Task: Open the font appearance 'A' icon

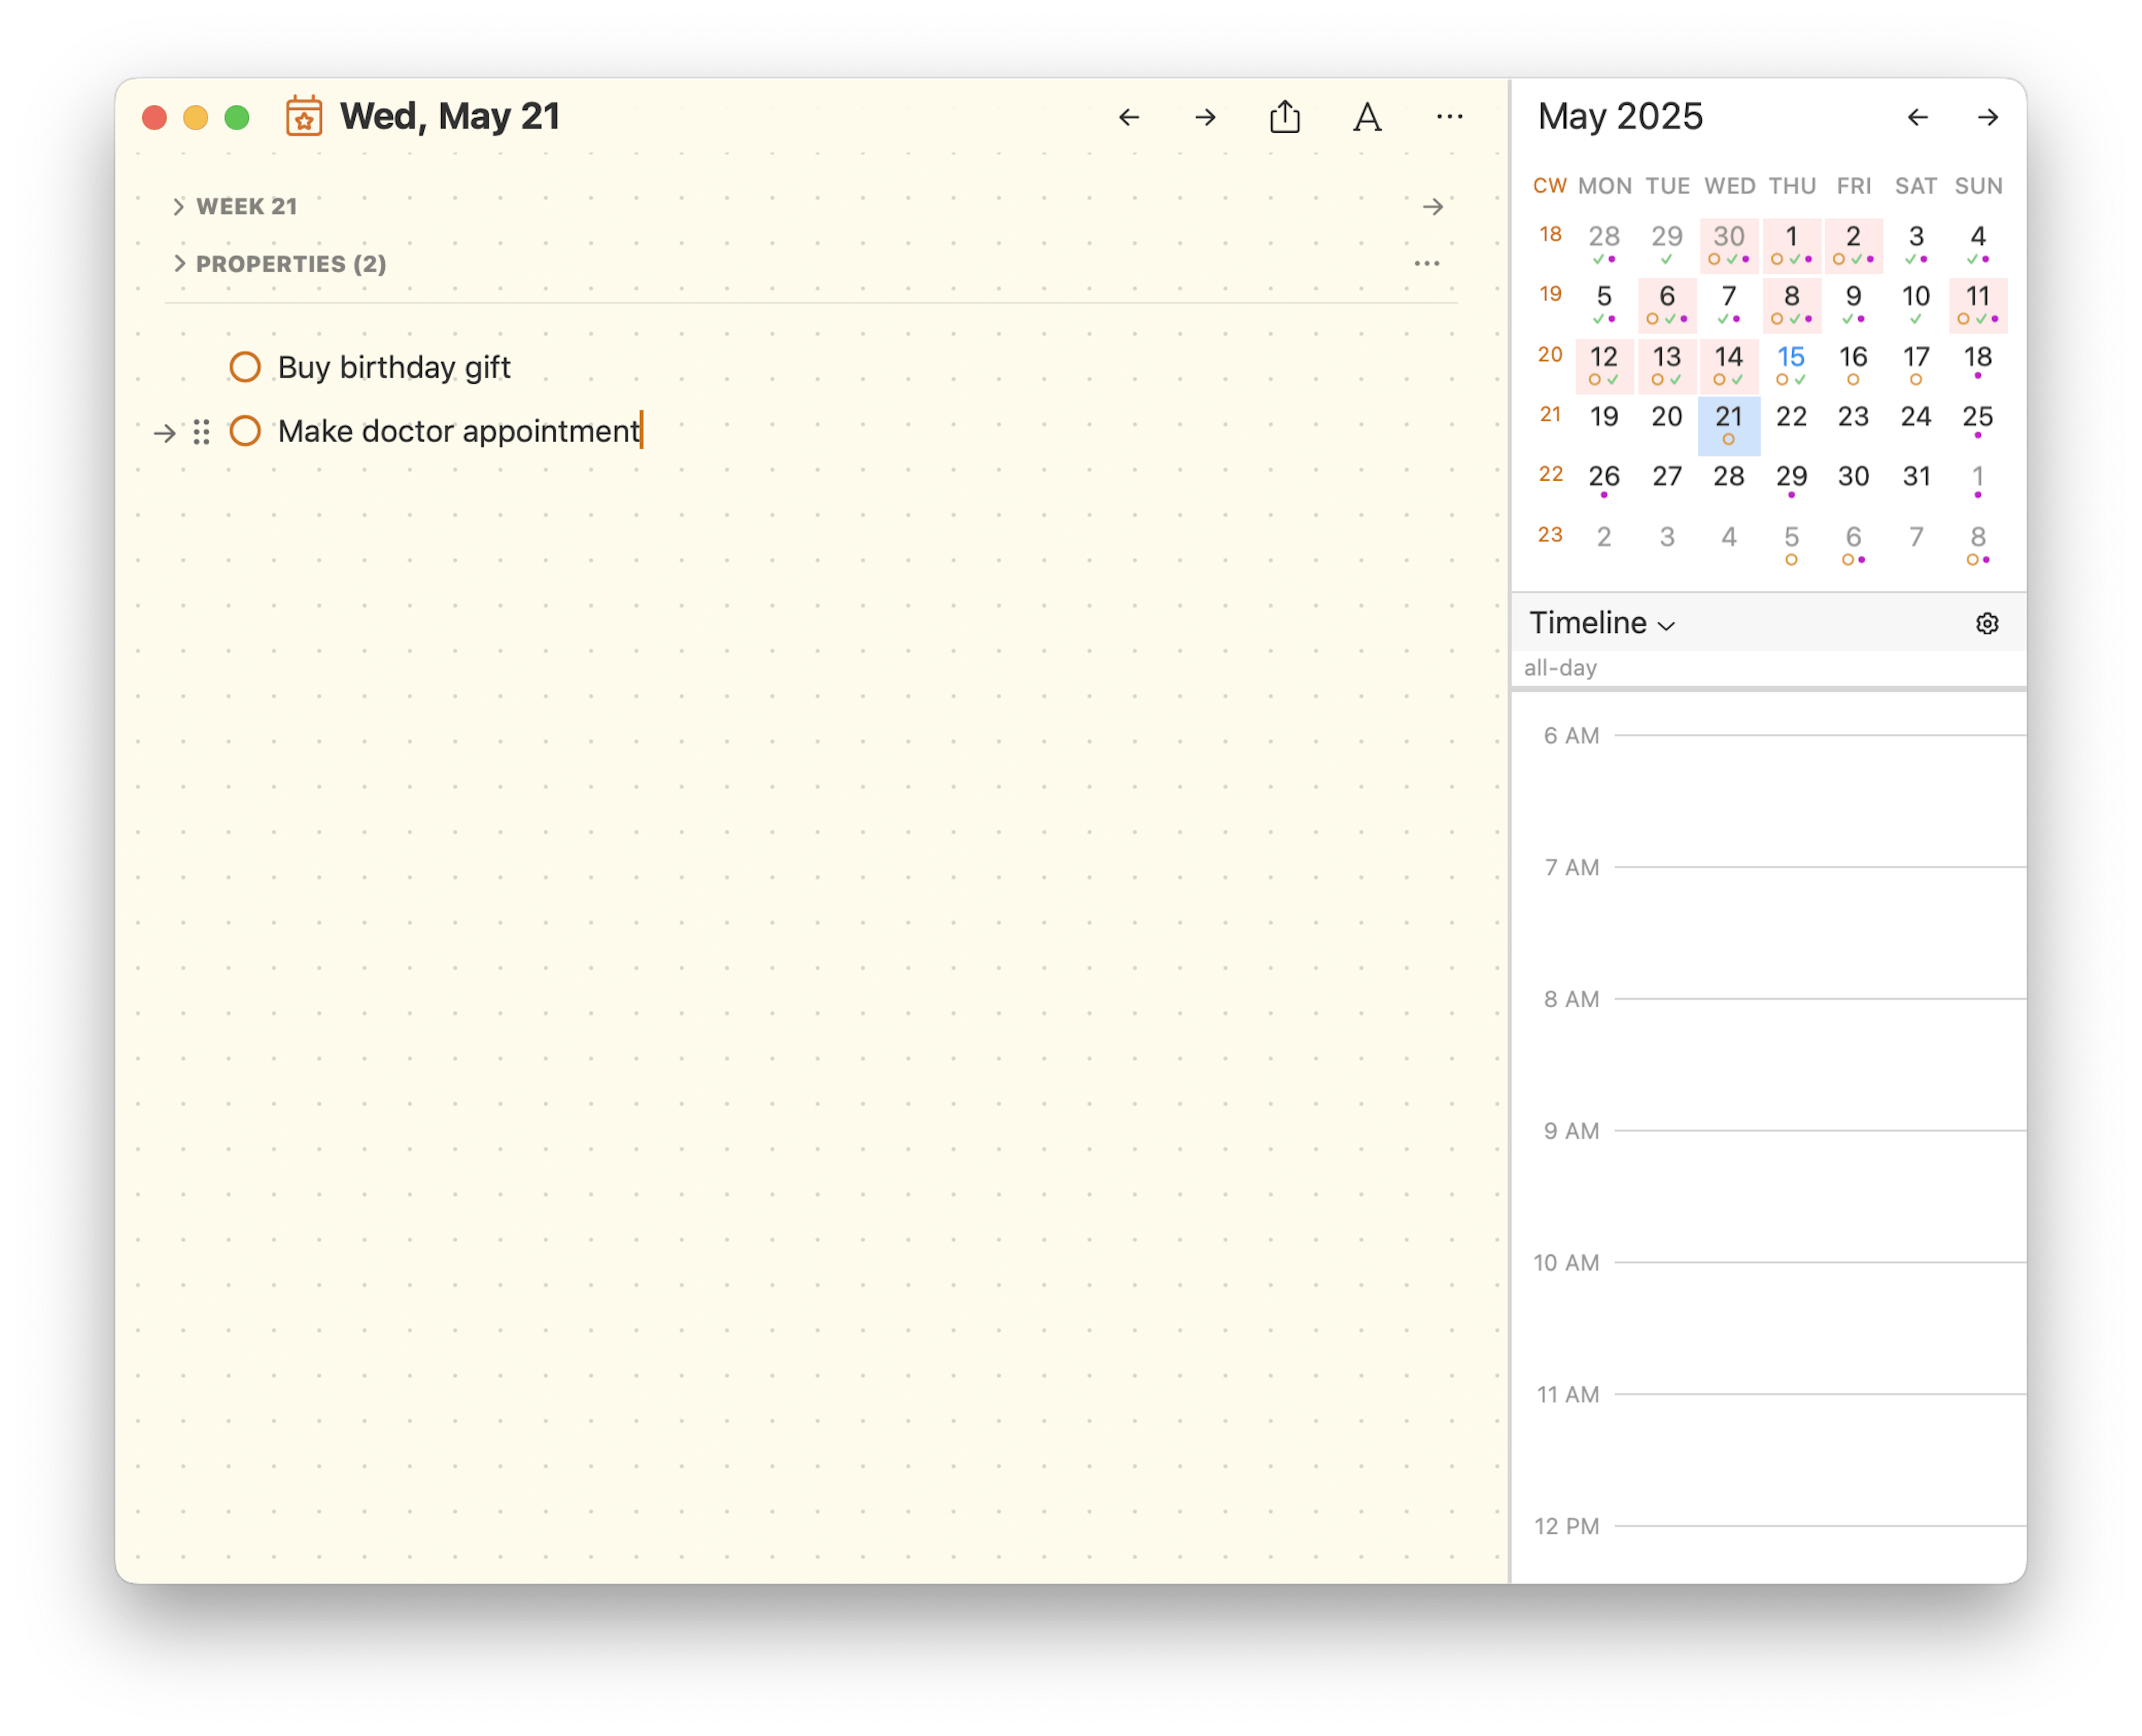Action: [1367, 118]
